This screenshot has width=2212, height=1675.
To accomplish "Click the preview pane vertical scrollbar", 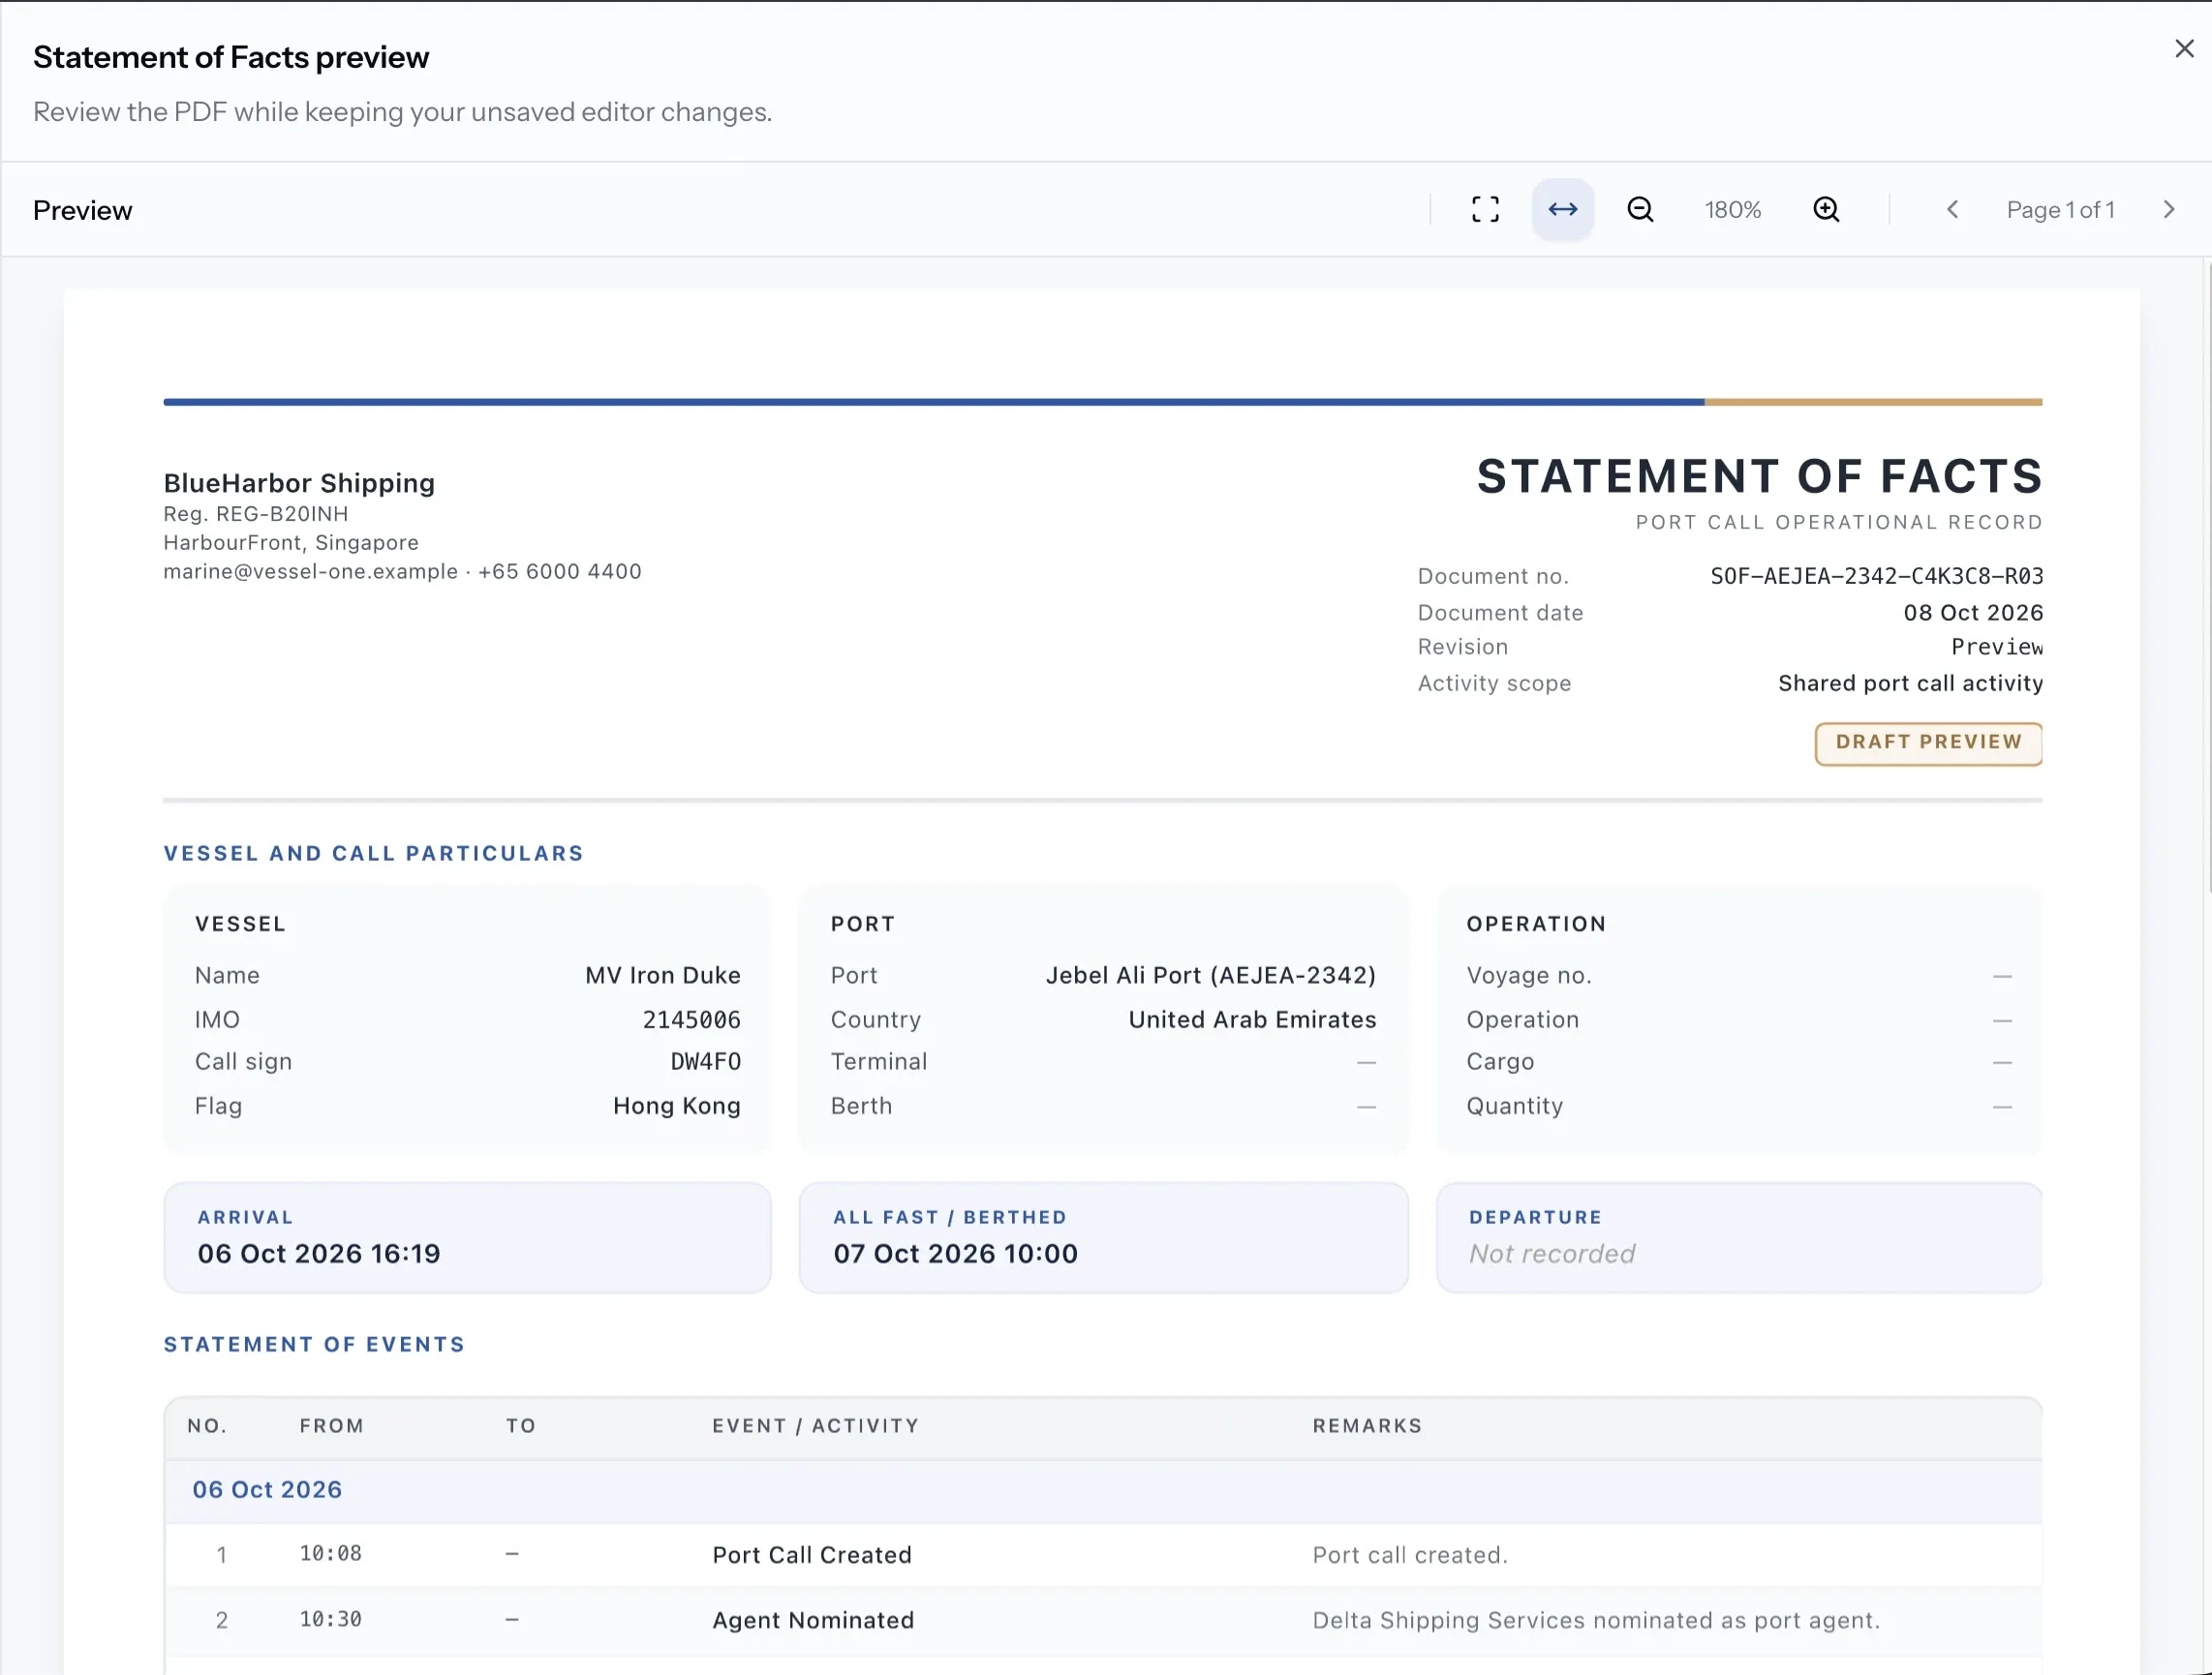I will pyautogui.click(x=2207, y=575).
